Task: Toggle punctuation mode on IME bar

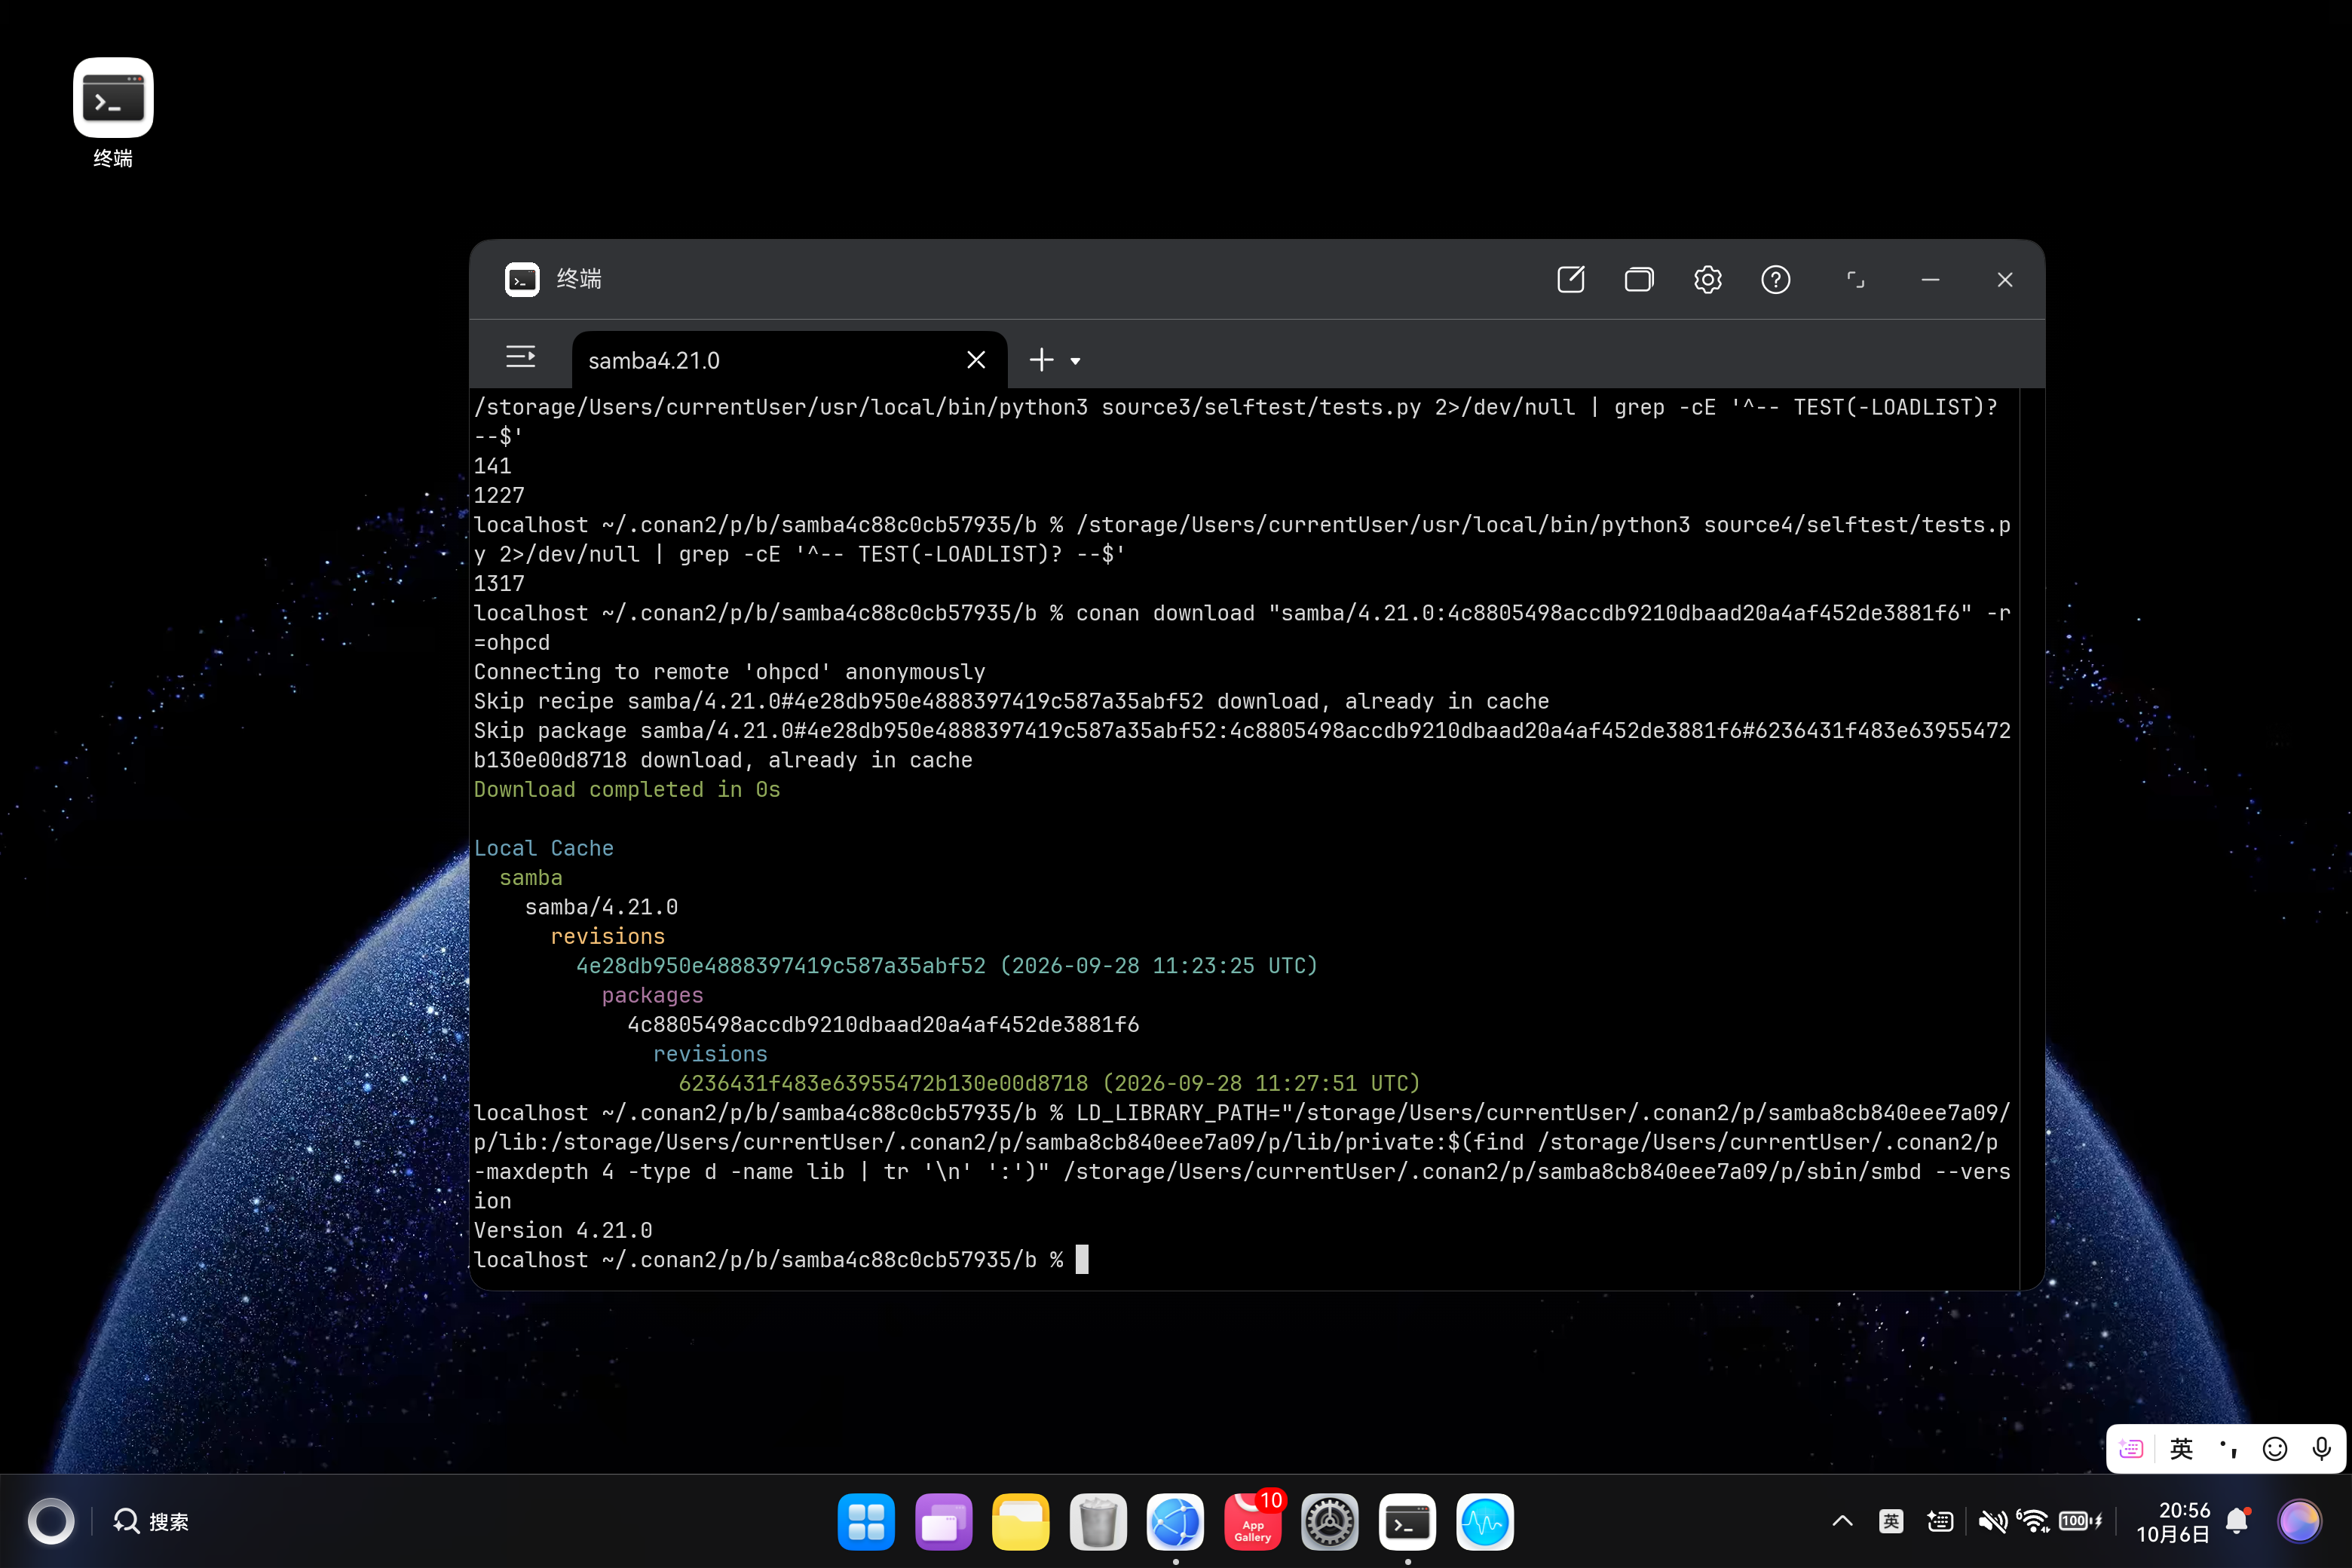Action: pyautogui.click(x=2228, y=1449)
